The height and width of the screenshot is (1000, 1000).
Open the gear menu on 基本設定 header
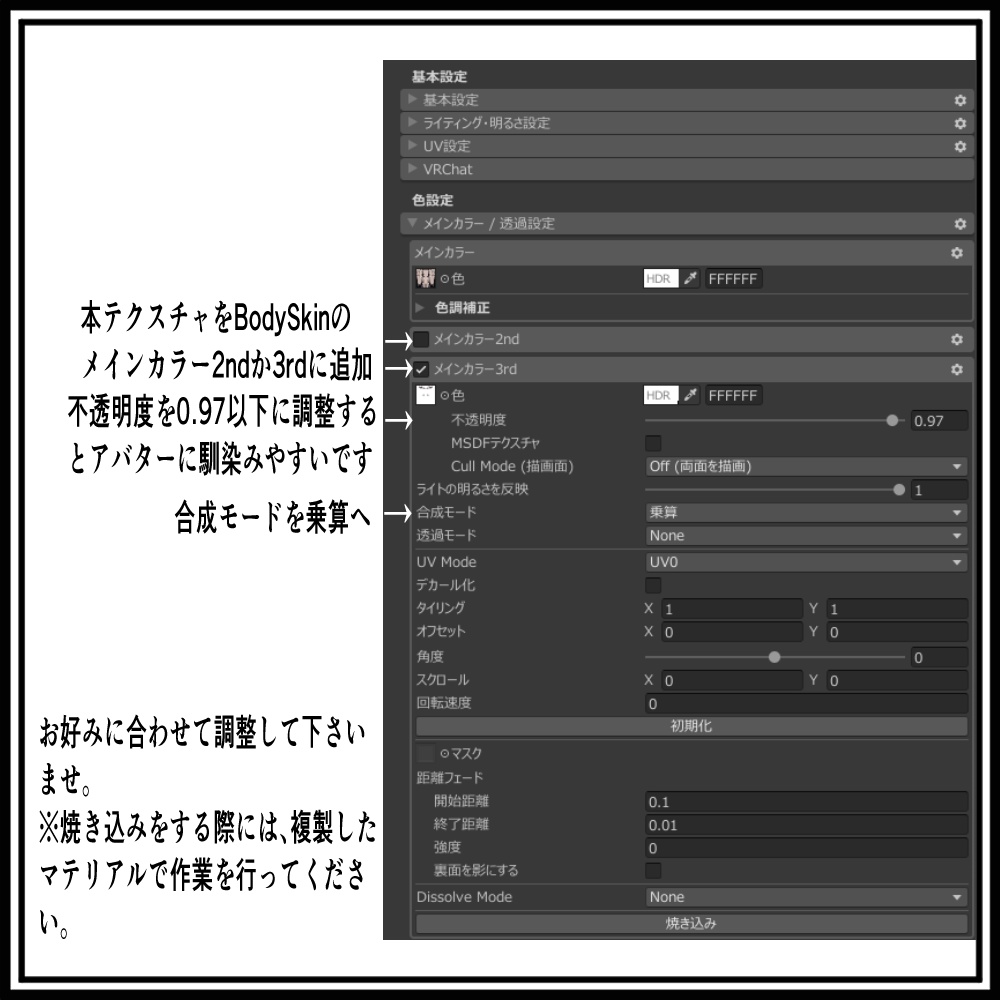pos(959,100)
